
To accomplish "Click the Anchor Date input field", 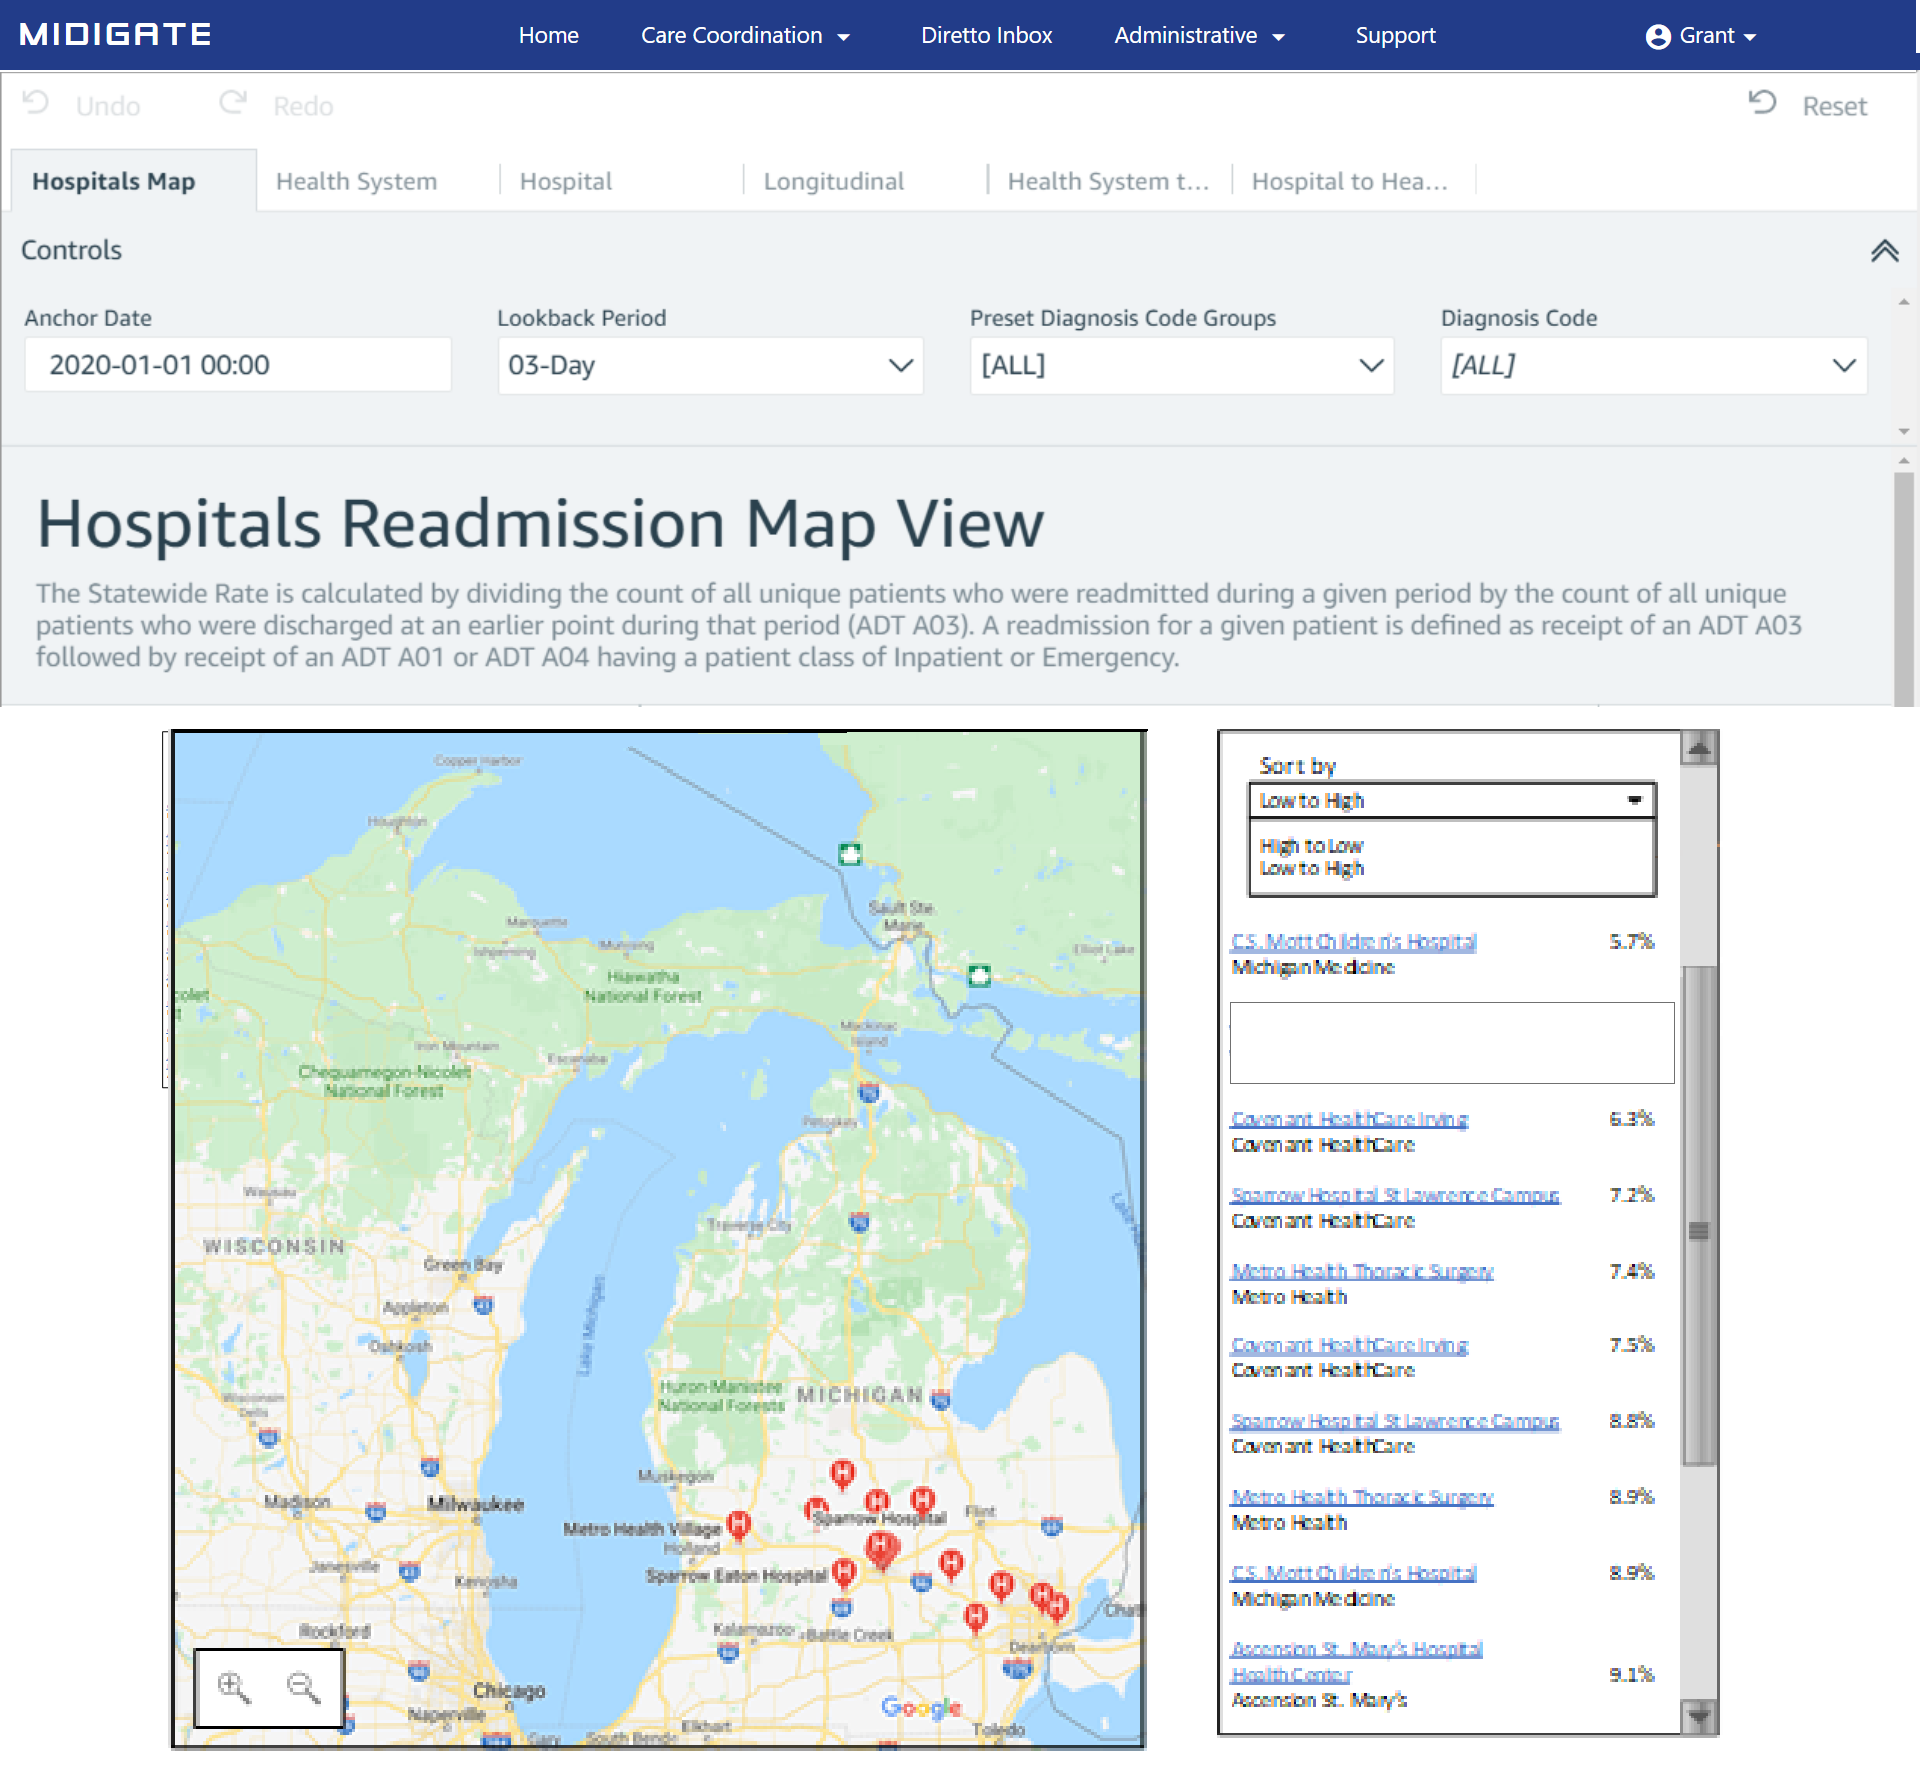I will coord(238,365).
